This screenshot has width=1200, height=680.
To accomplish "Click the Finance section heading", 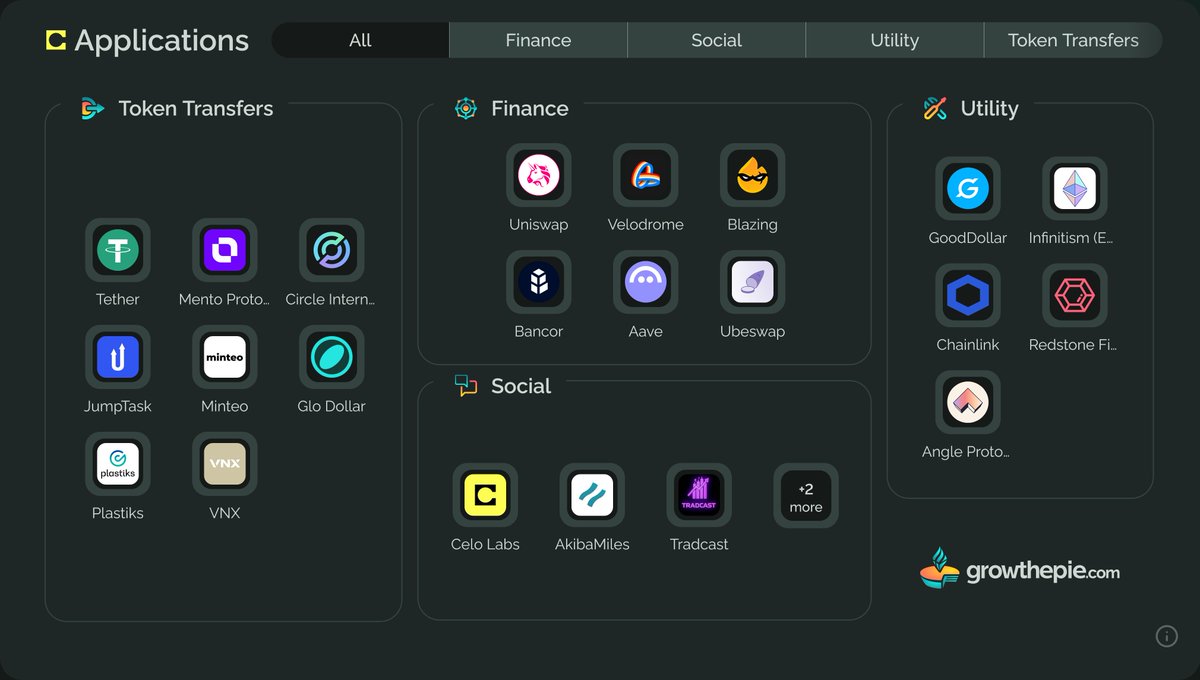I will coord(530,109).
